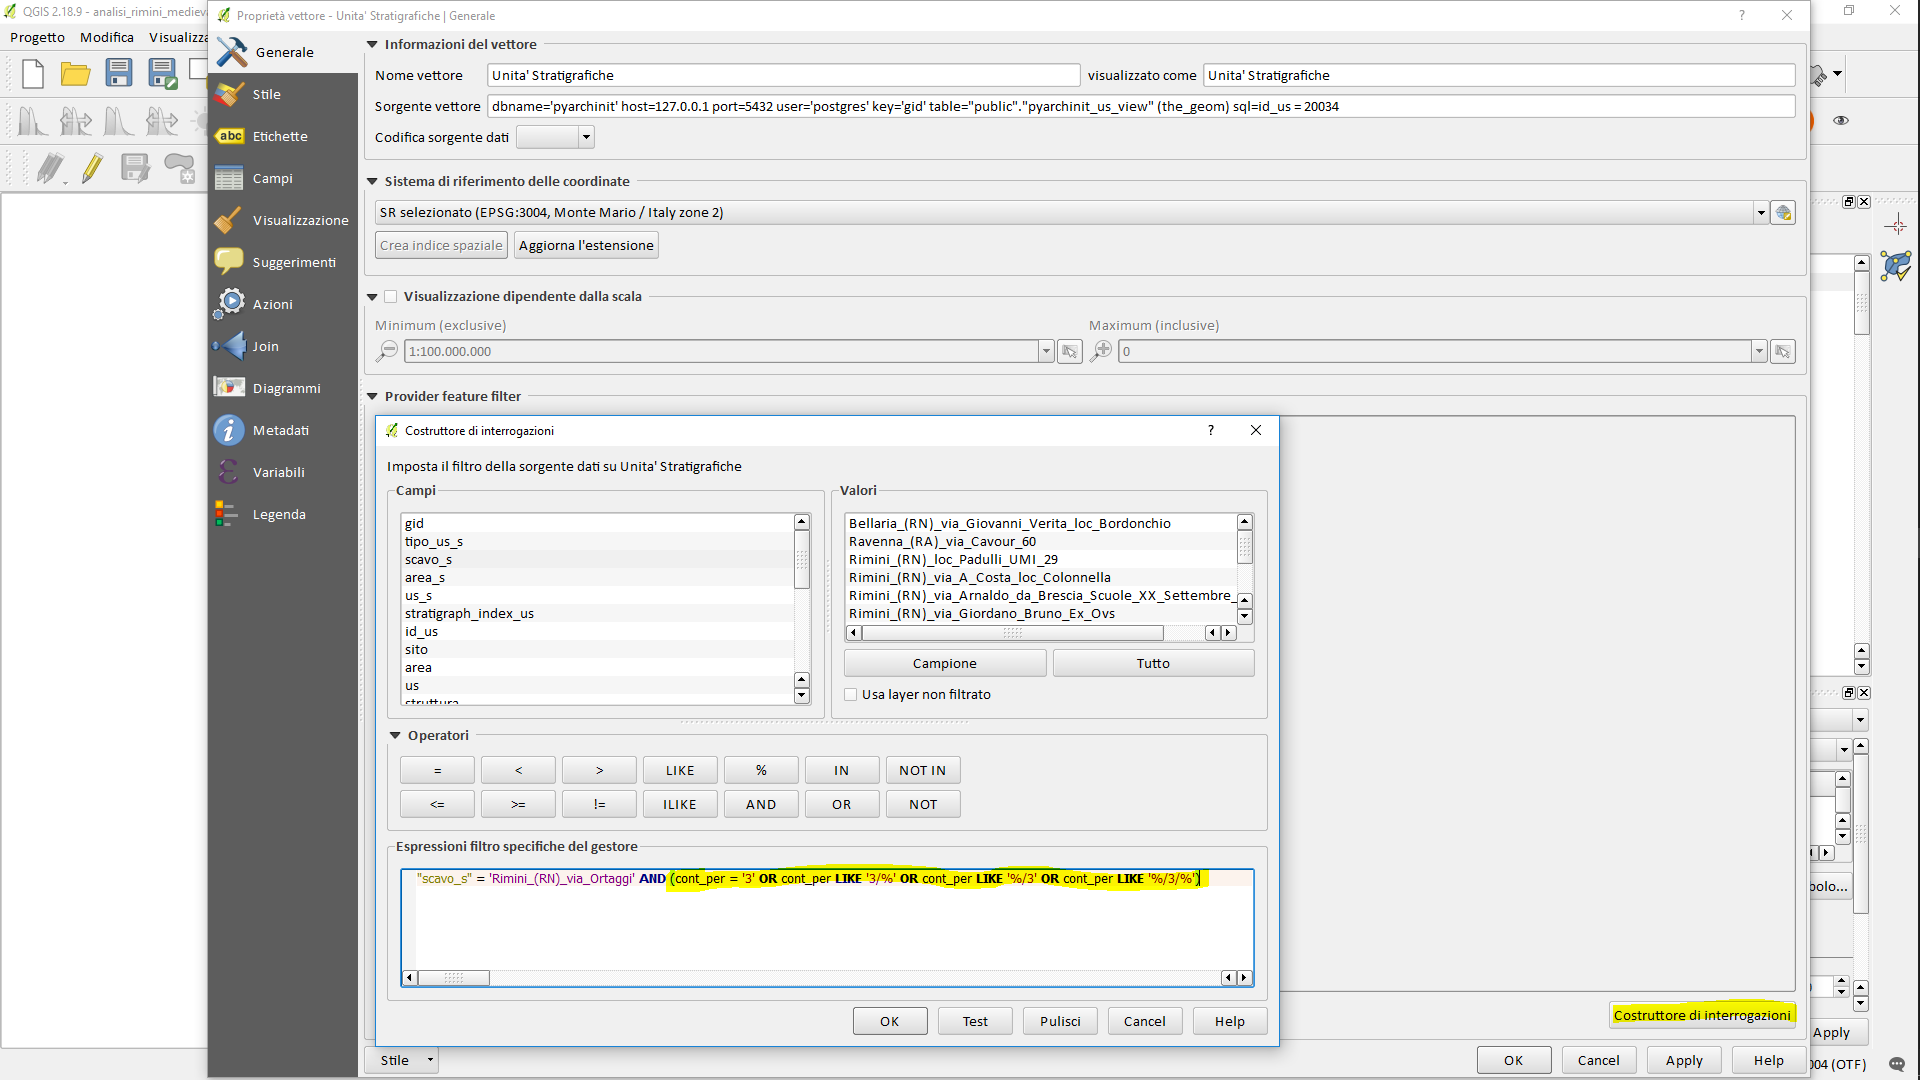
Task: Check Usa layer non filtrato
Action: click(x=851, y=694)
